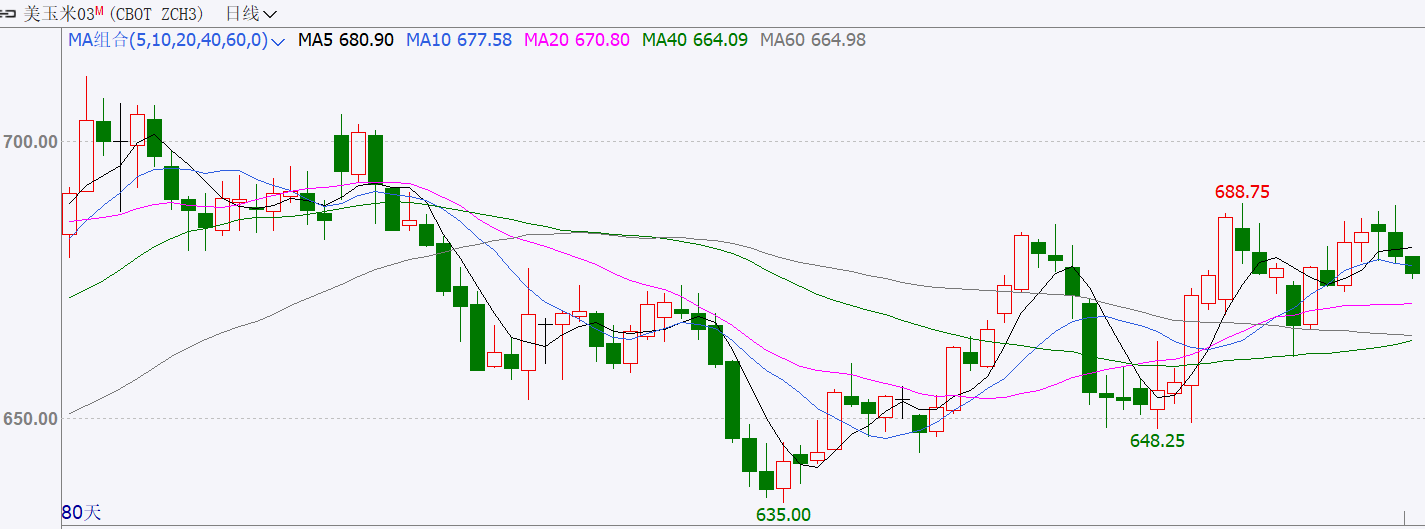Click the 80天 range label
Screen dimensions: 1425x529
tap(82, 513)
